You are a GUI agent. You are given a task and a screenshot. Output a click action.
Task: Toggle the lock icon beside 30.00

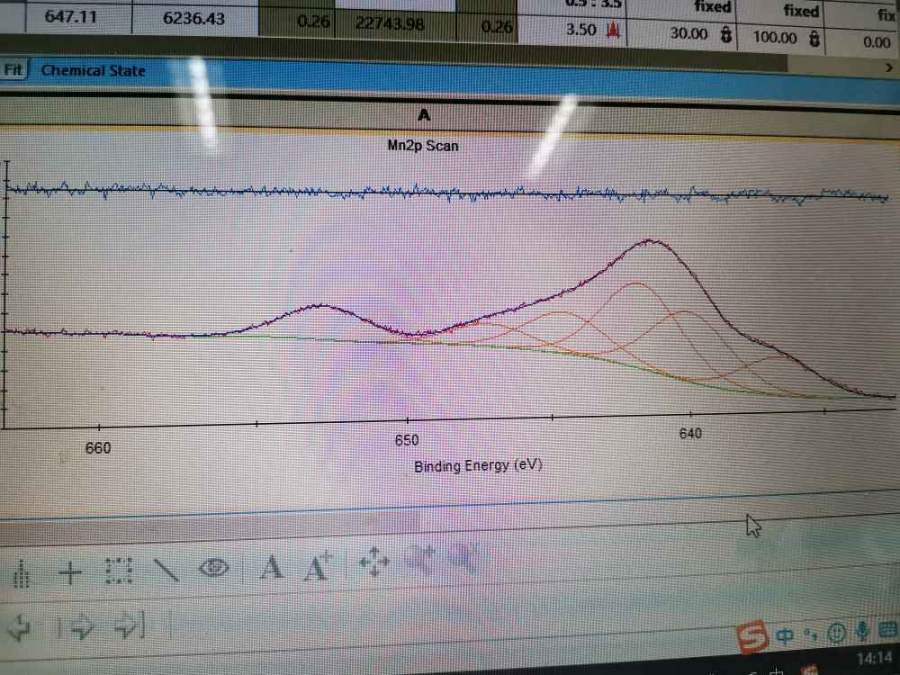pyautogui.click(x=726, y=33)
